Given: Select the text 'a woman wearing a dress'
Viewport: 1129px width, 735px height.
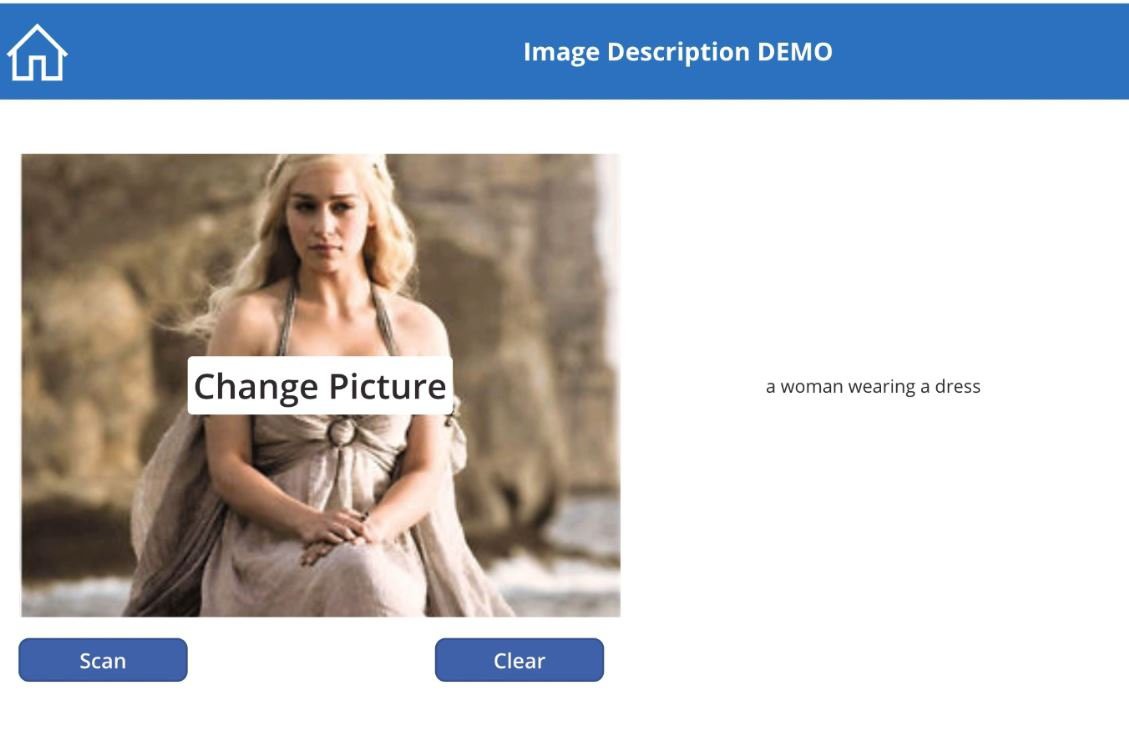Looking at the screenshot, I should coord(873,387).
